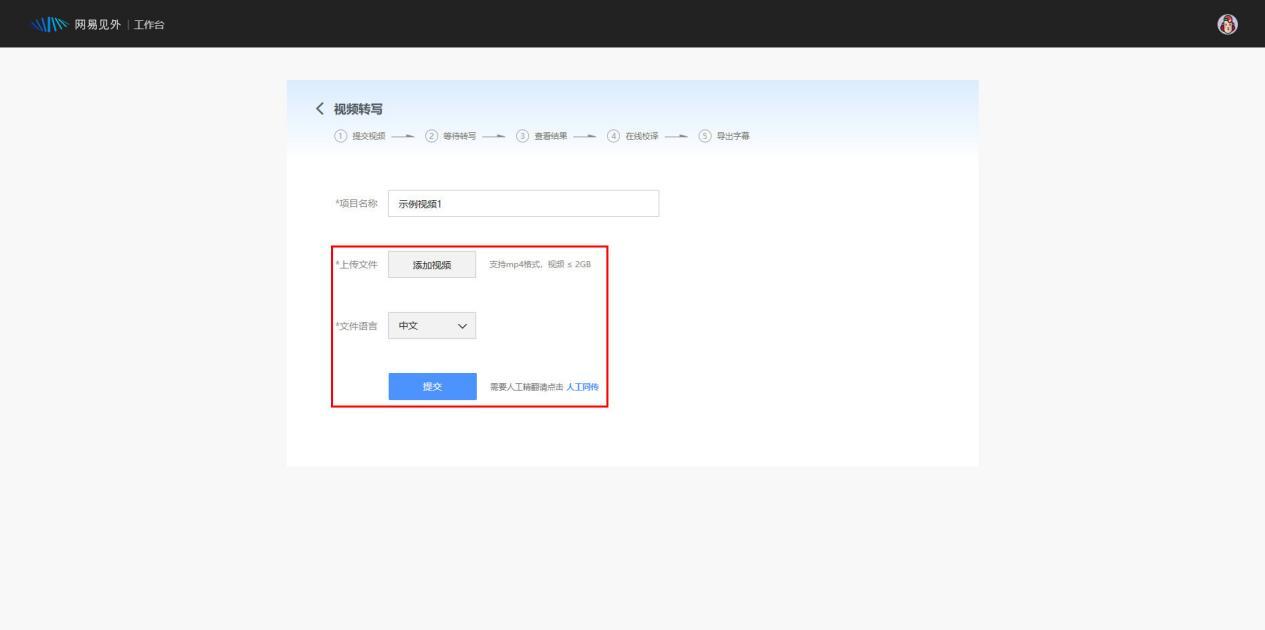The width and height of the screenshot is (1265, 630).
Task: Focus the 项目名称 input field
Action: coord(523,203)
